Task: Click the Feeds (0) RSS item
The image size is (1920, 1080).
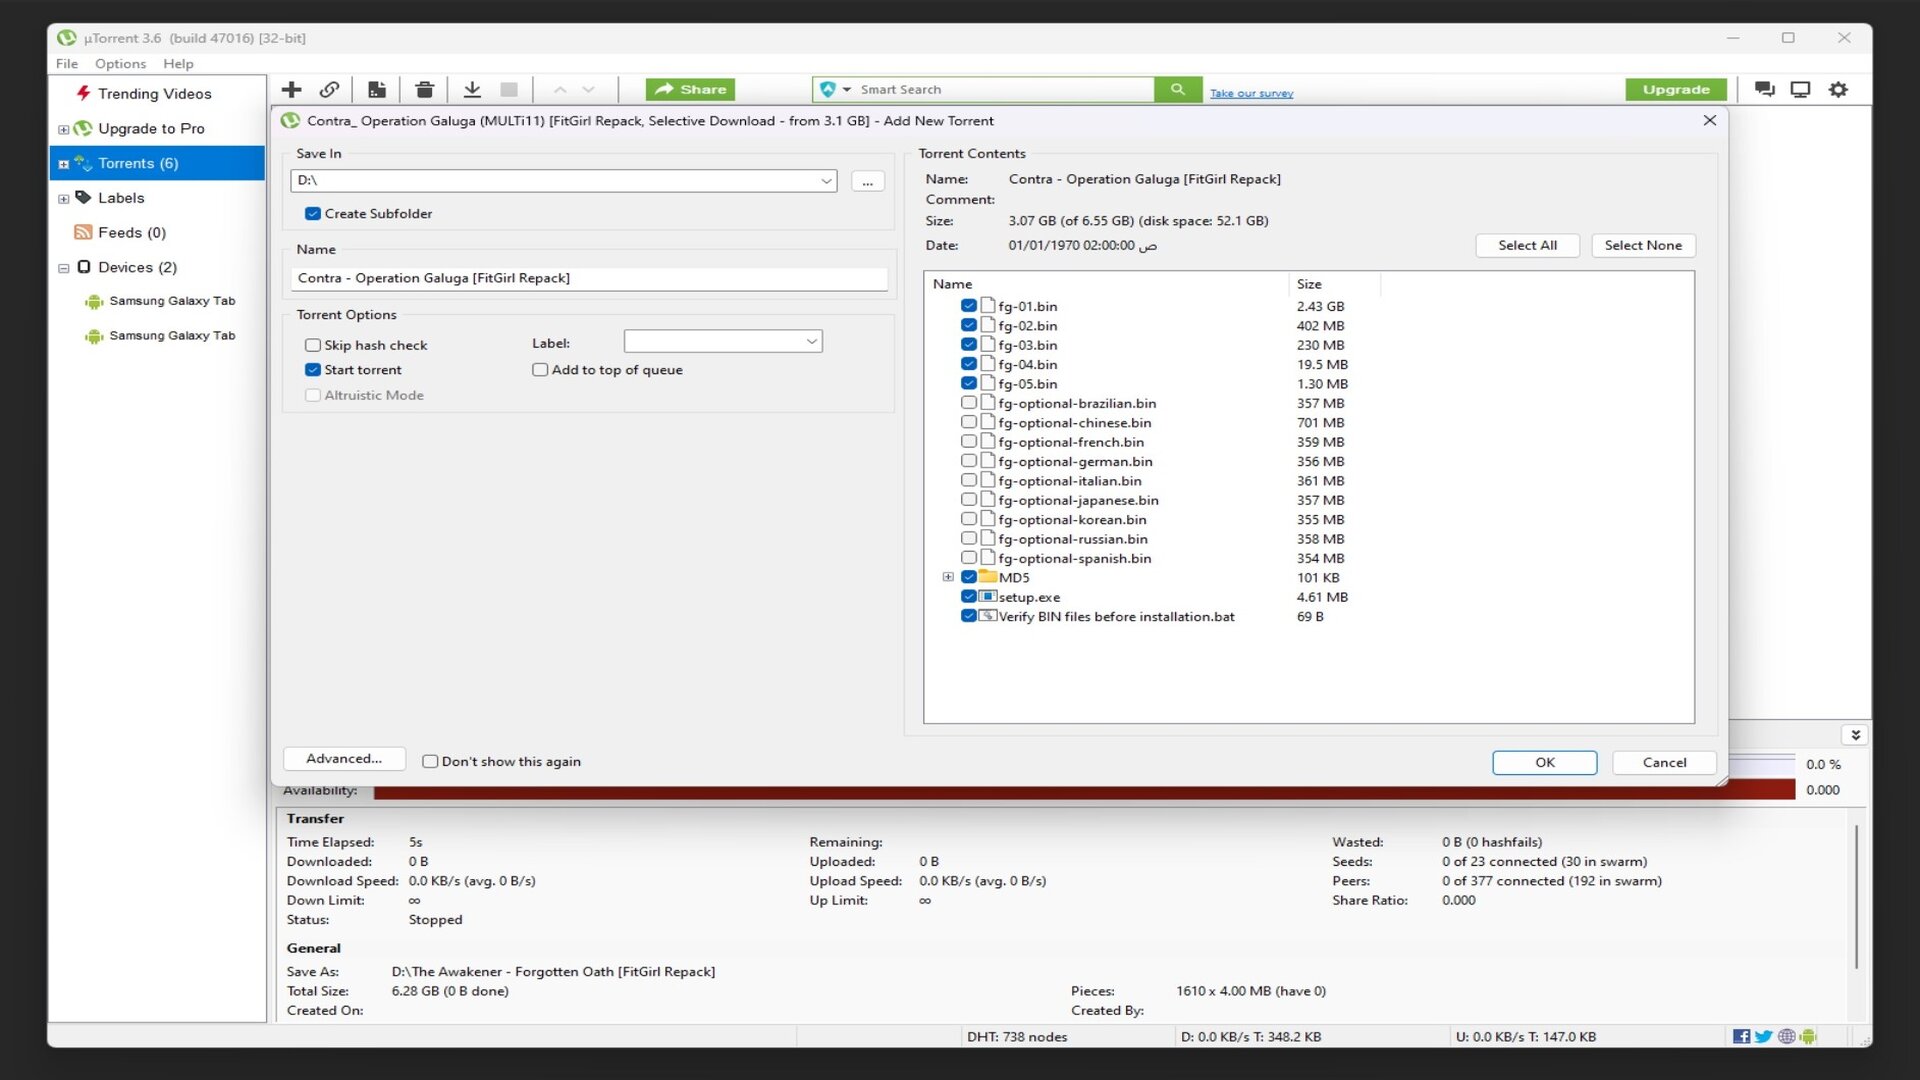Action: [132, 233]
